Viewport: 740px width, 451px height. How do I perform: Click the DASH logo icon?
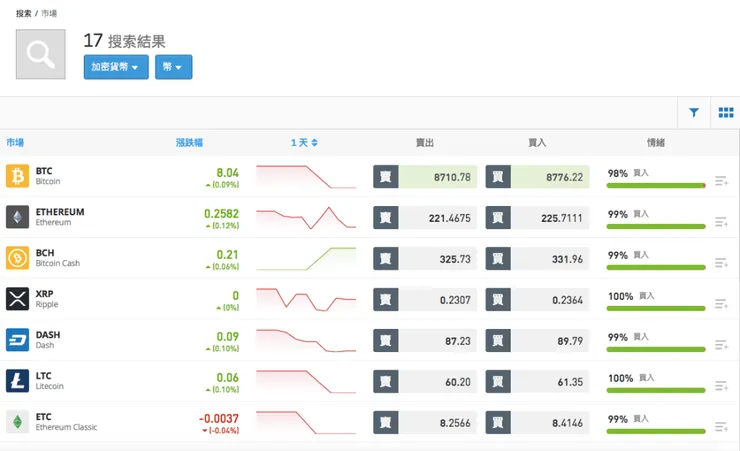(x=17, y=340)
